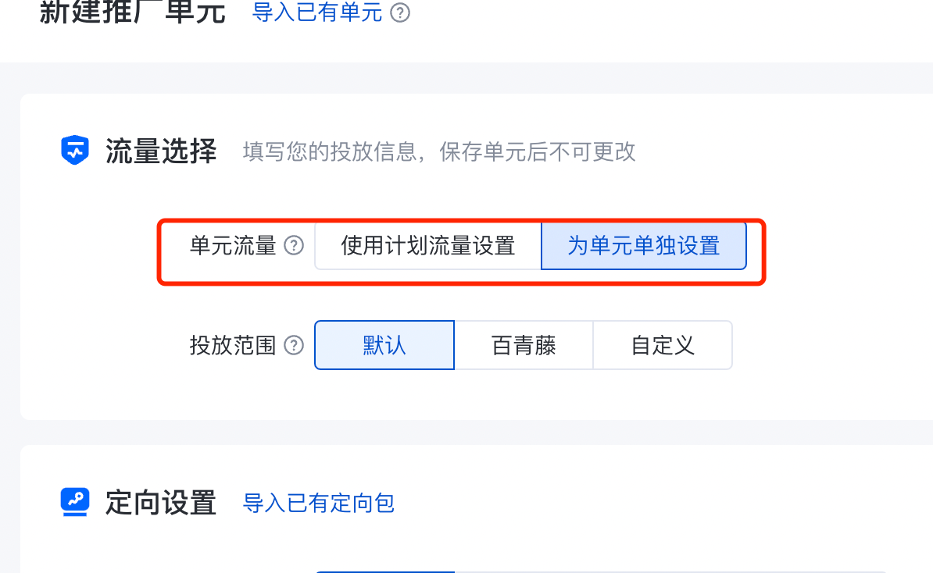
Task: Select 默认 as the 投放范围
Action: [x=384, y=345]
